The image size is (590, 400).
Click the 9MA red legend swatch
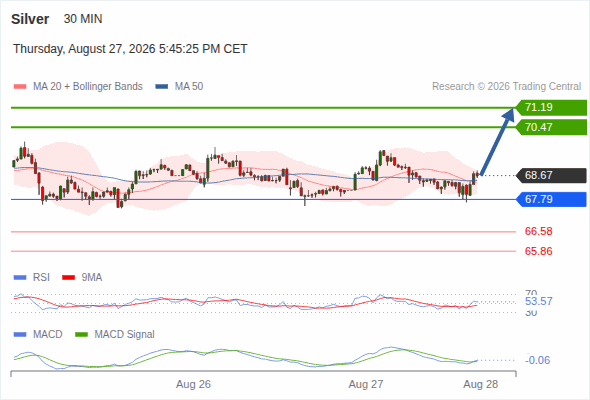[x=68, y=278]
